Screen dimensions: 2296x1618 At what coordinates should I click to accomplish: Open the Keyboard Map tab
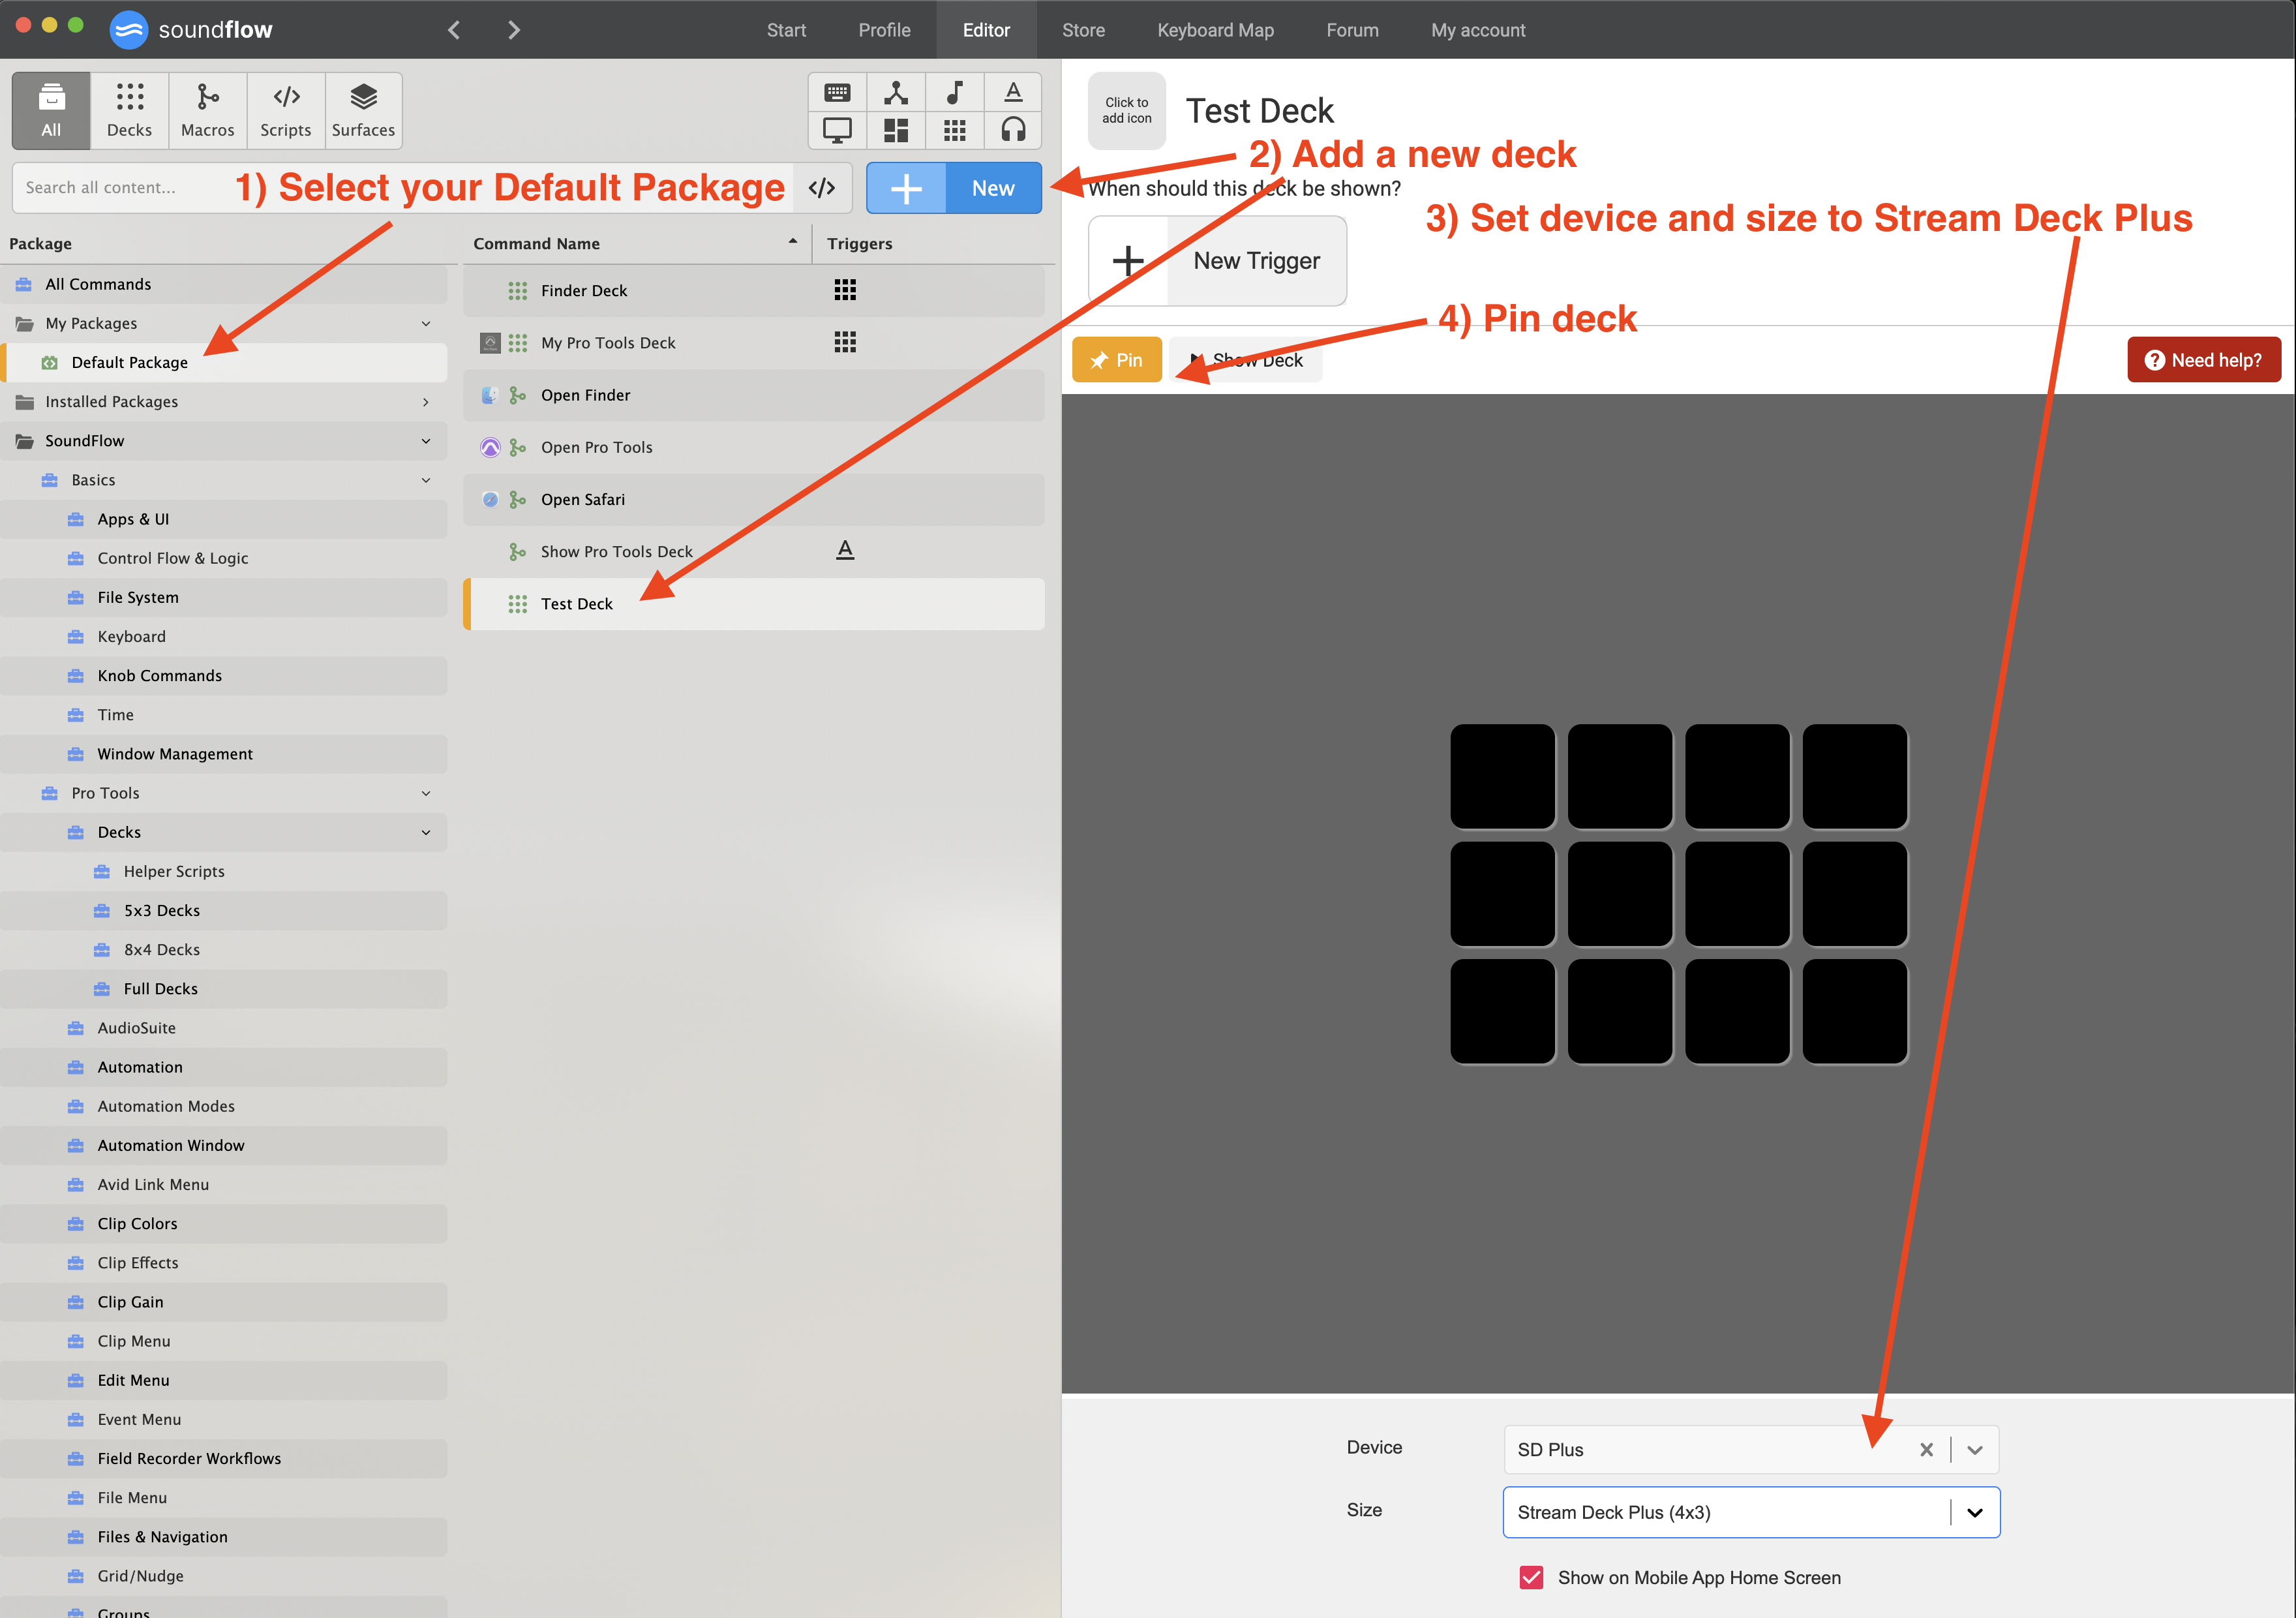pos(1215,30)
